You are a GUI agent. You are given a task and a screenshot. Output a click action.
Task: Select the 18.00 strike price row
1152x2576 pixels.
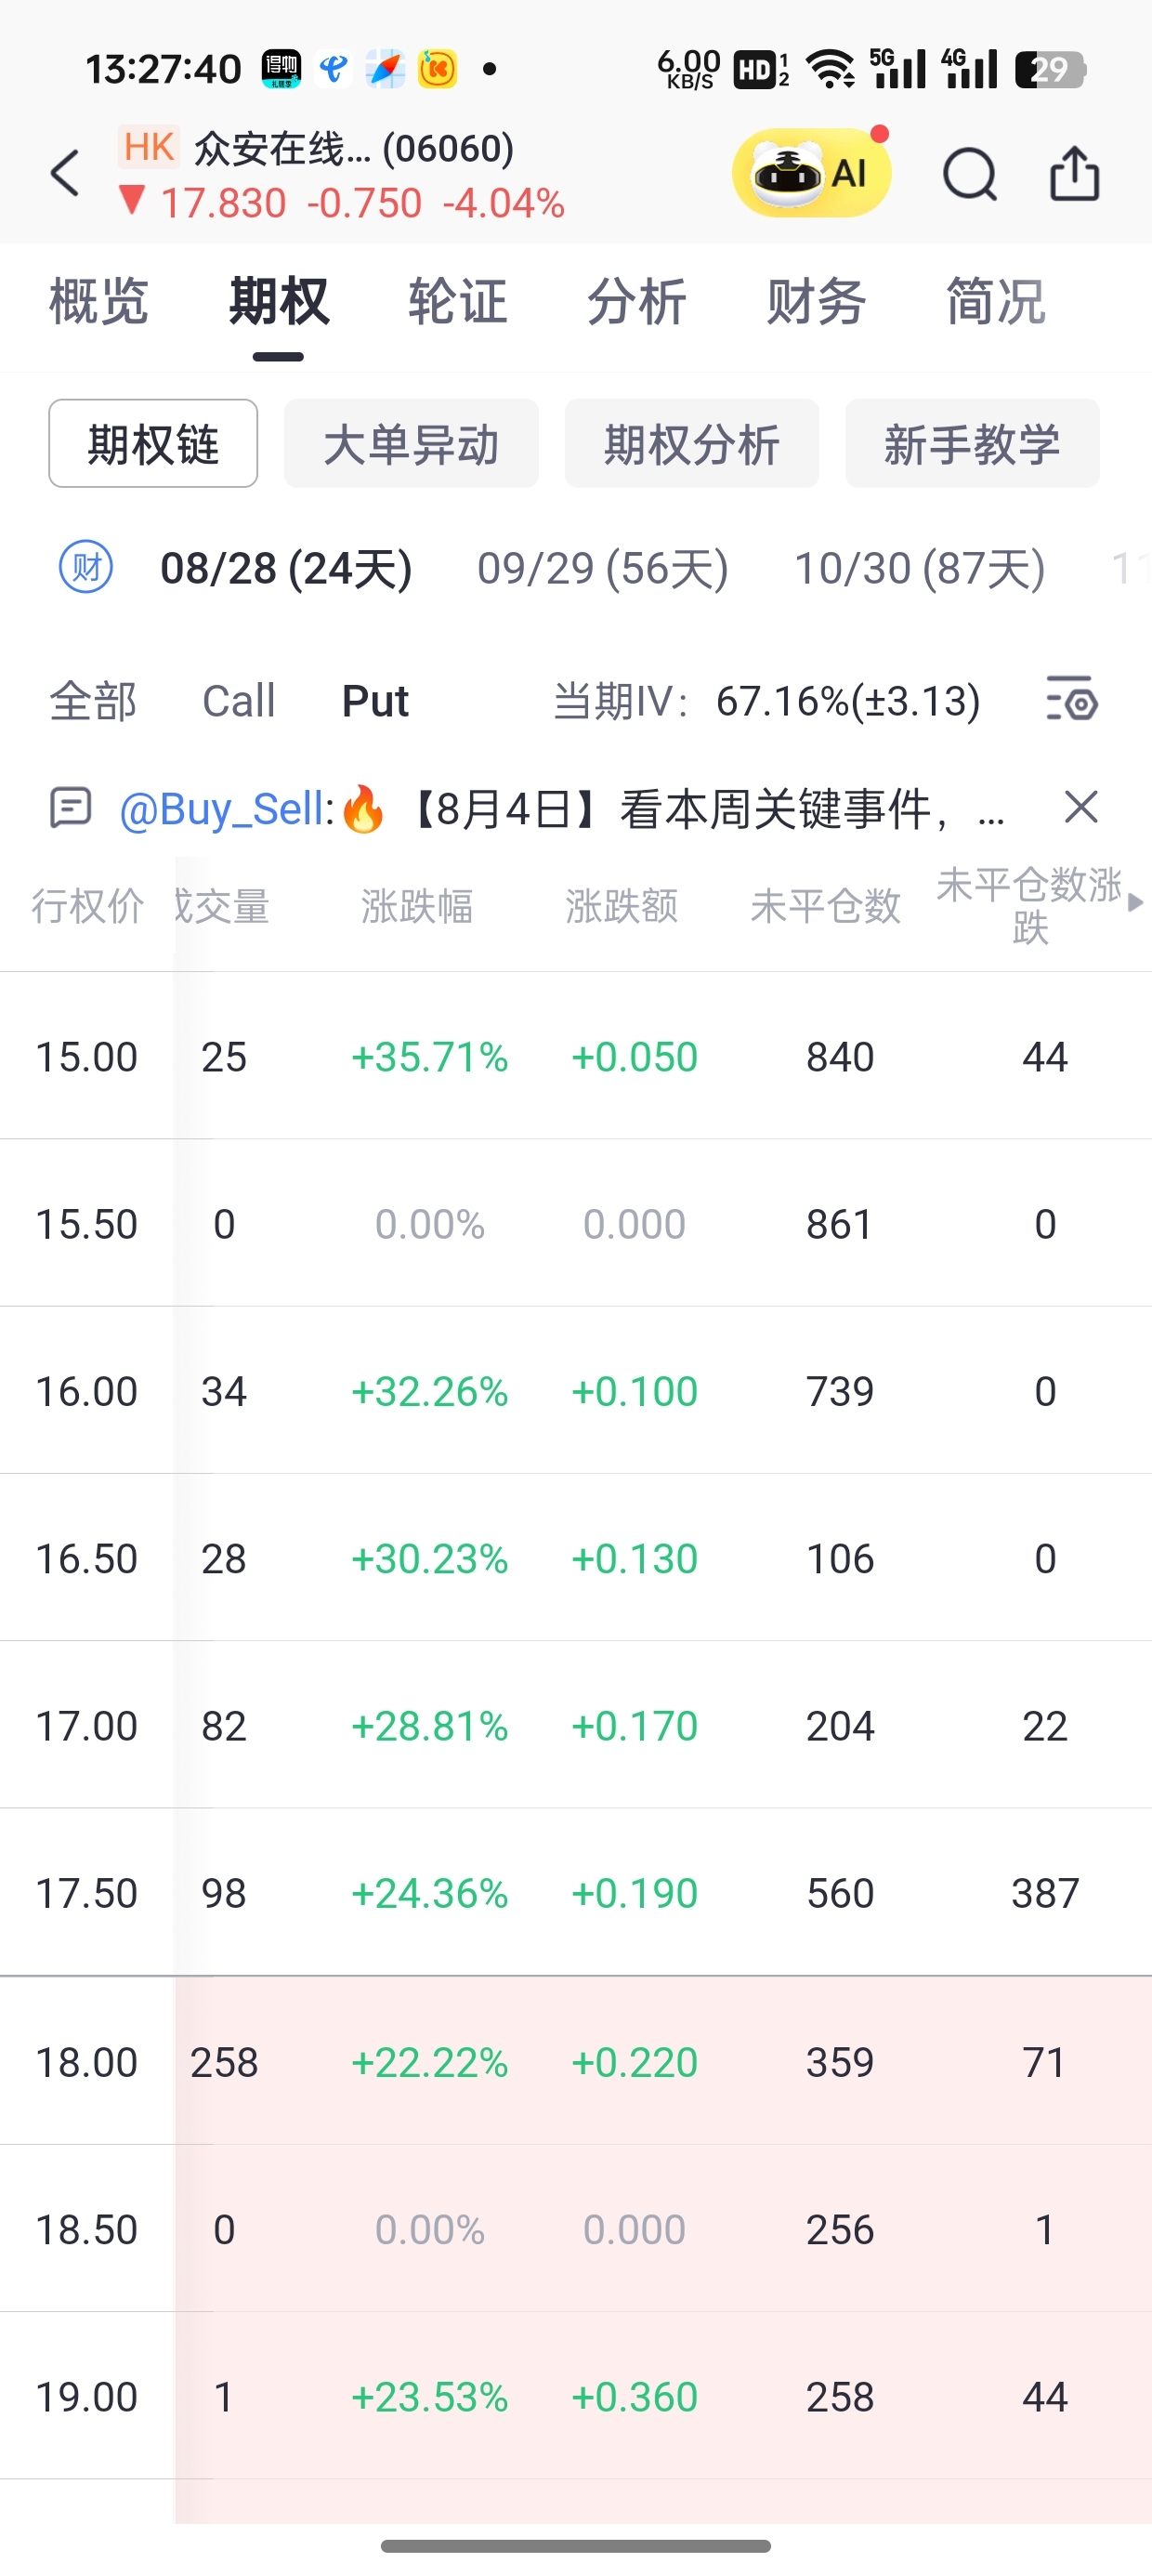click(x=576, y=2061)
